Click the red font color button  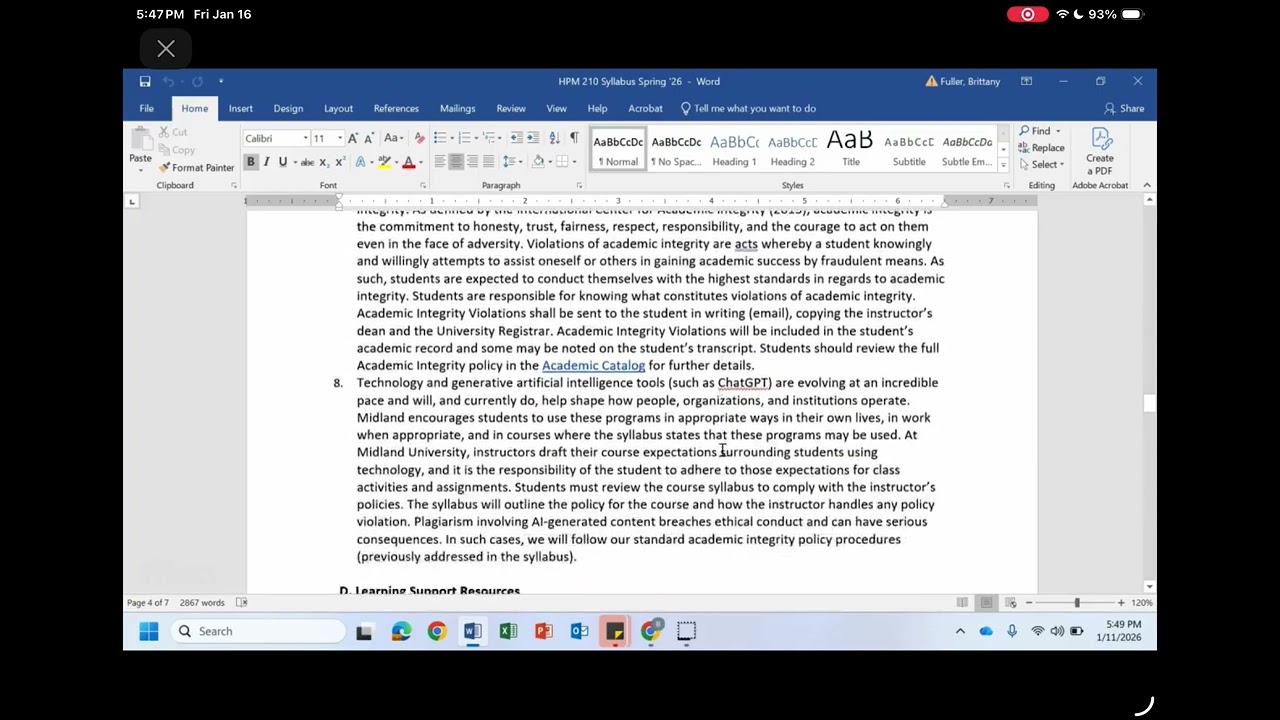click(x=408, y=162)
